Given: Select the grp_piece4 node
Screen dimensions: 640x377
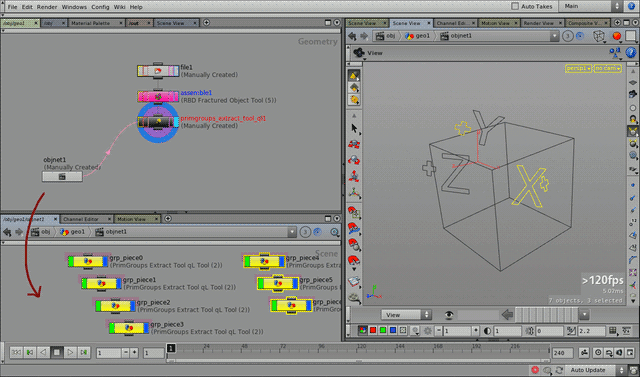Looking at the screenshot, I should pos(264,261).
